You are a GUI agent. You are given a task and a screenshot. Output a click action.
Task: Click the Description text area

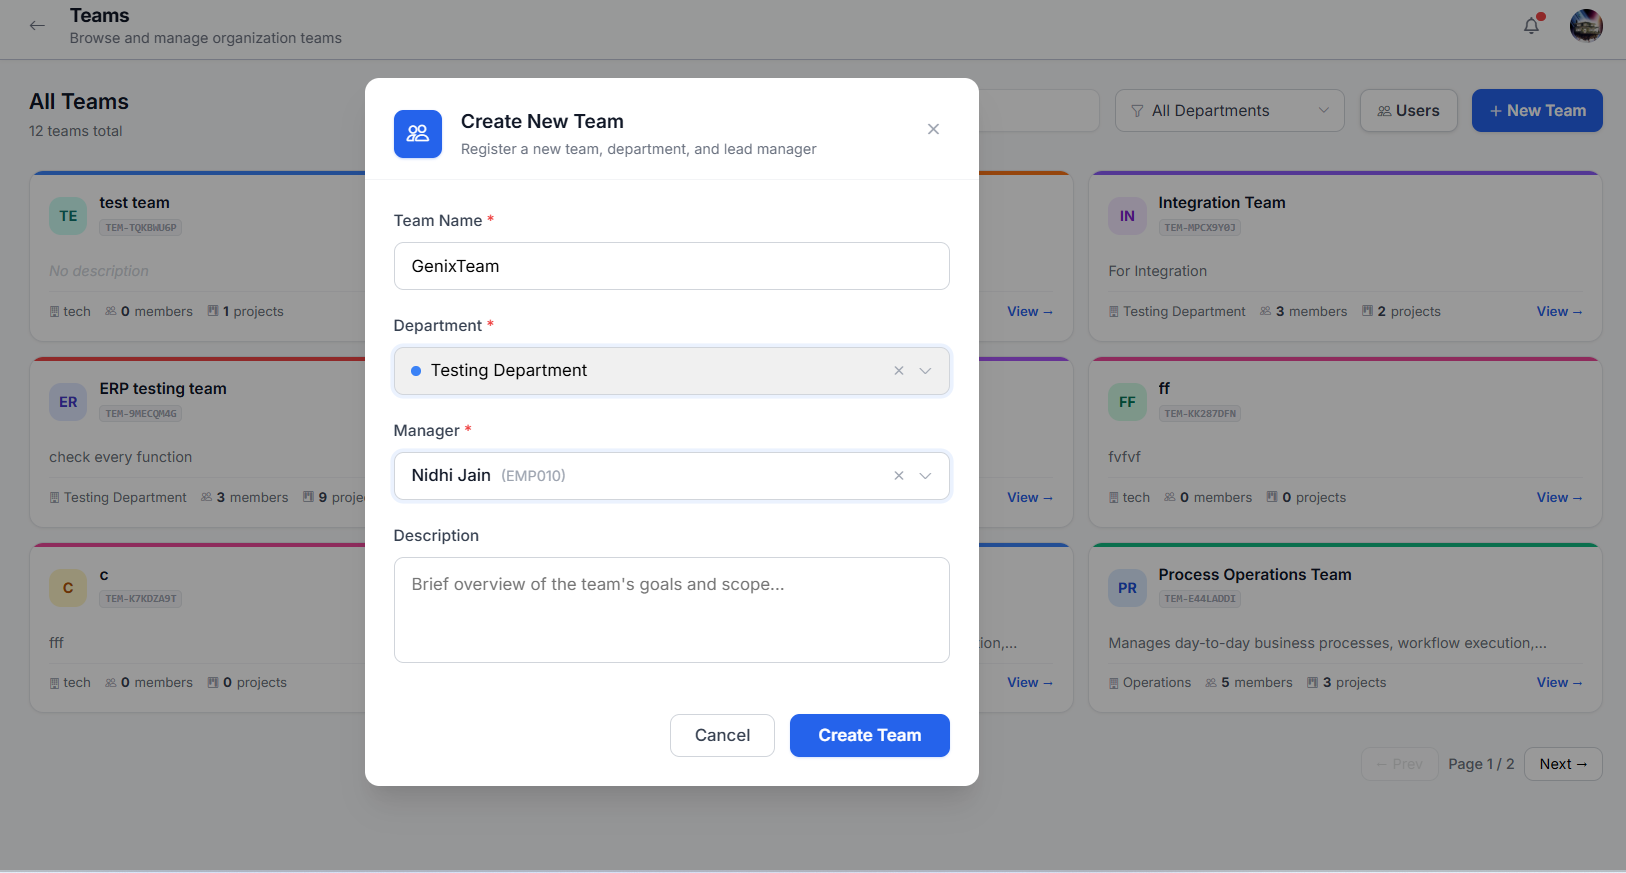(671, 610)
